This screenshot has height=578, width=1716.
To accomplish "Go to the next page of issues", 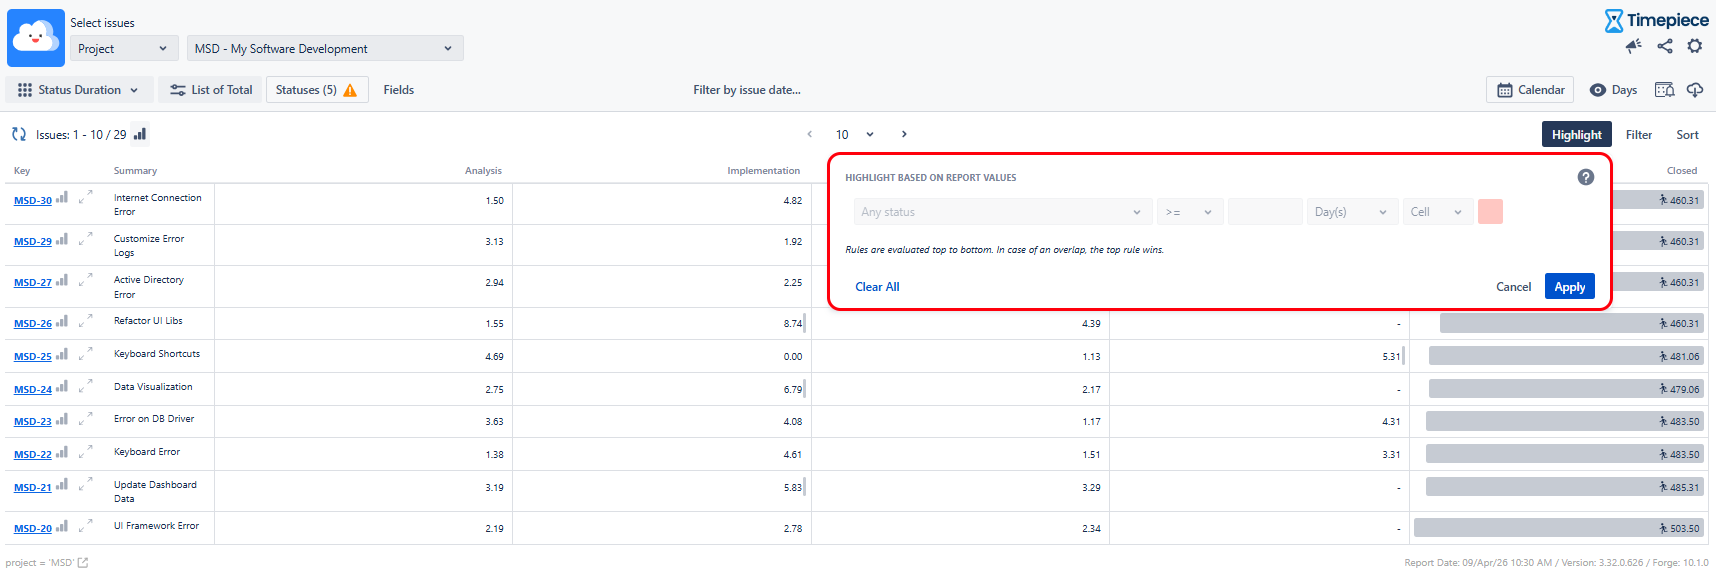I will (904, 134).
